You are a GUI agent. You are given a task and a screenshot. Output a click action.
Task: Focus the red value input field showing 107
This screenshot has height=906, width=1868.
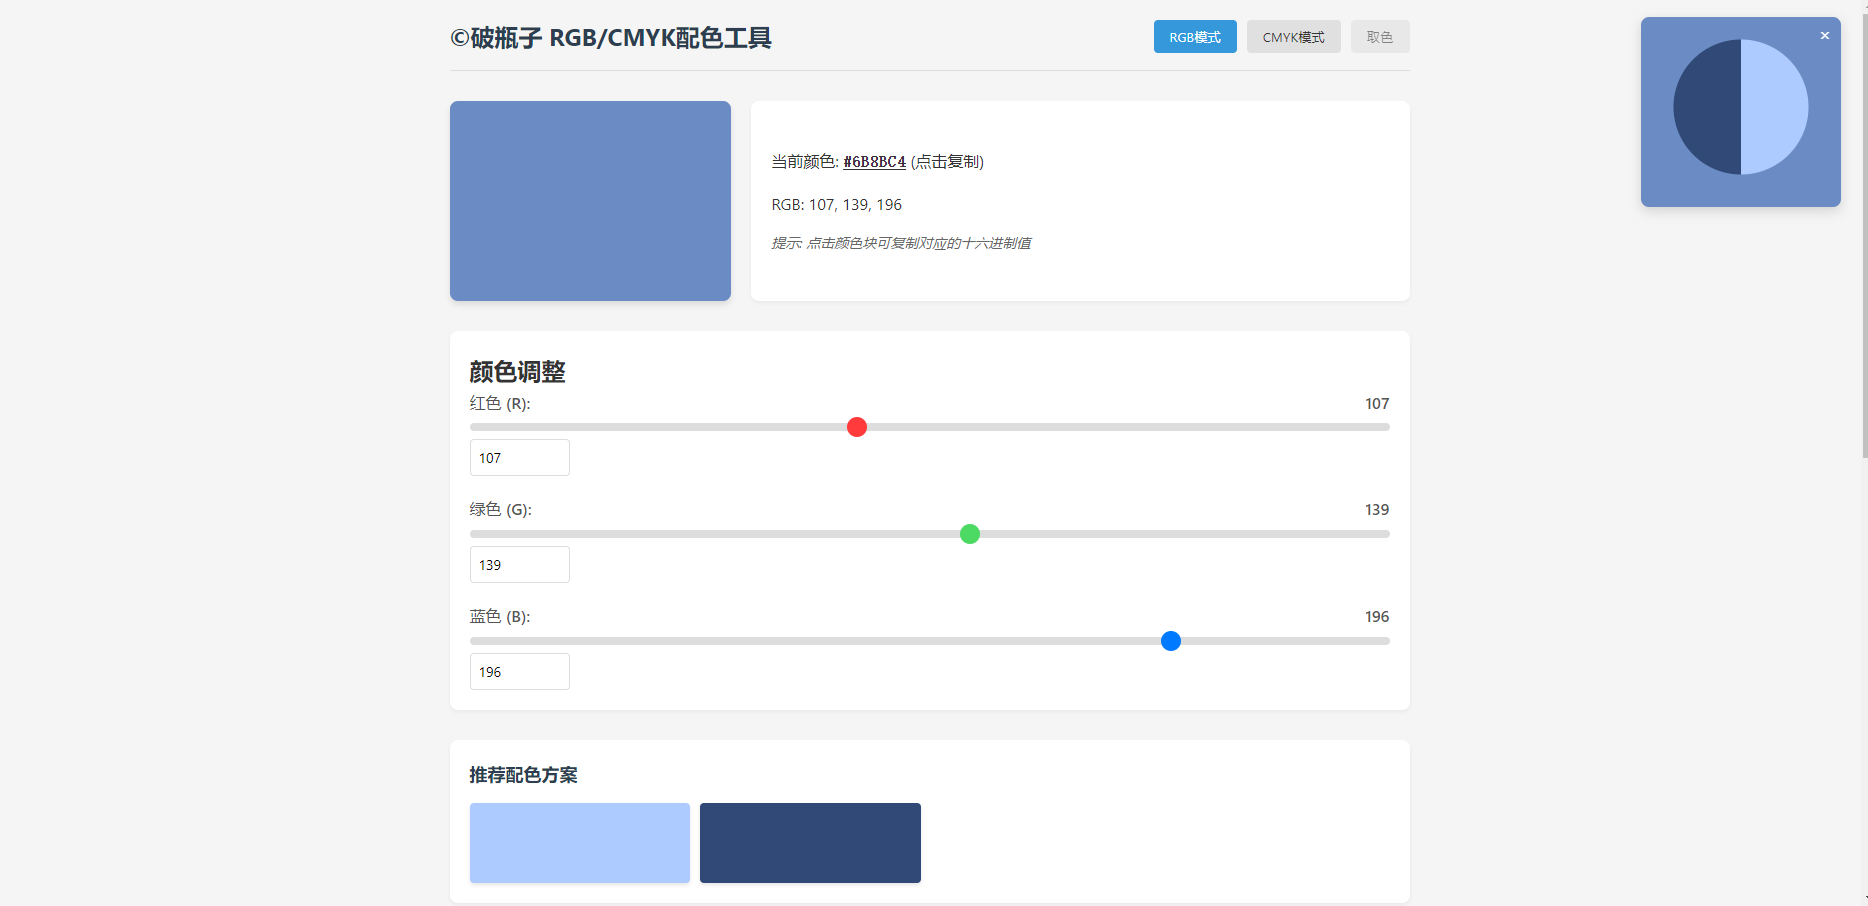point(519,458)
